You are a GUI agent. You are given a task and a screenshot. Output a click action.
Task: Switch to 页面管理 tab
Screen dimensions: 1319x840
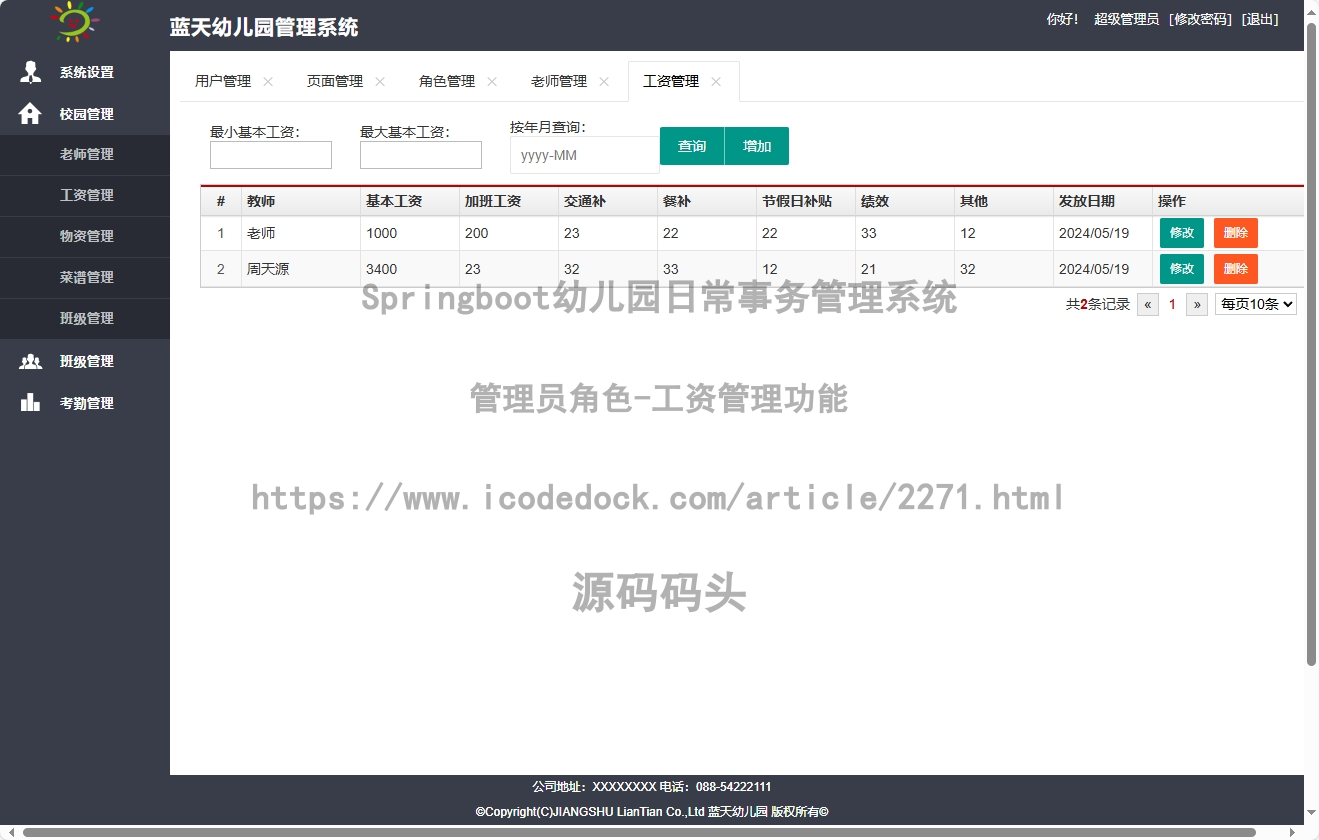point(335,82)
